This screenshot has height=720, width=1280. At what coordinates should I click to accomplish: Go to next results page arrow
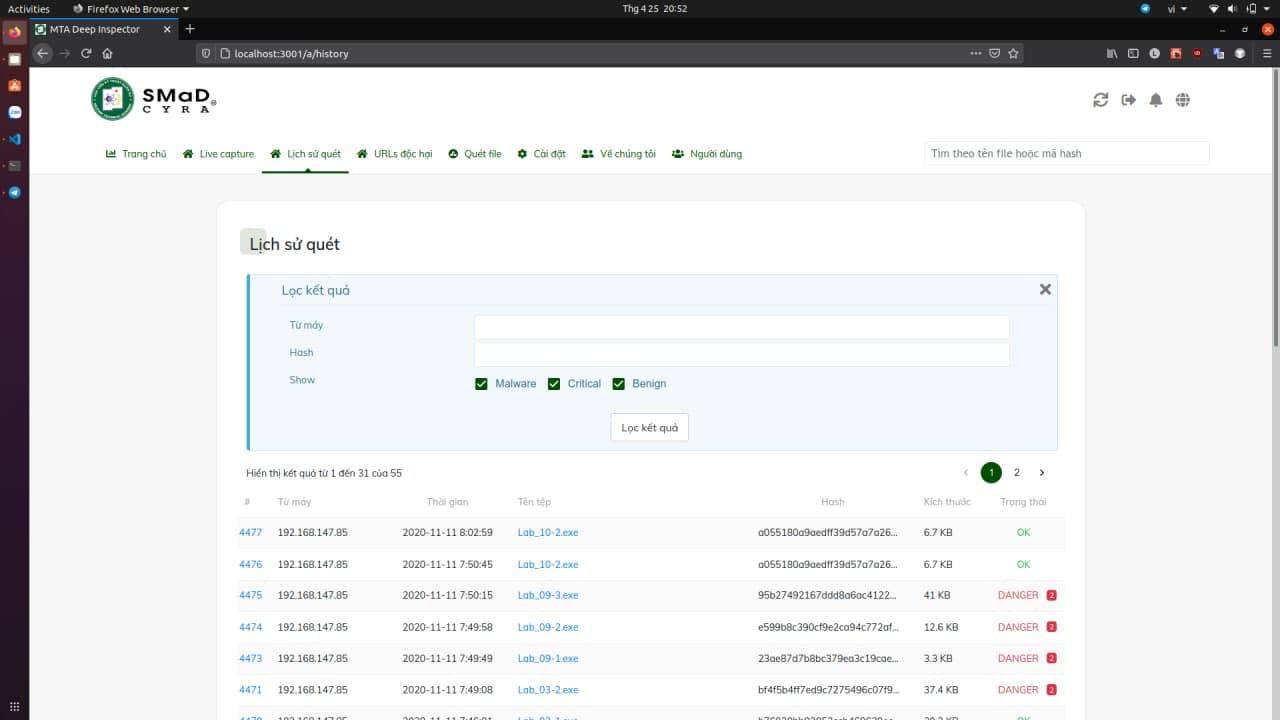coord(1041,473)
